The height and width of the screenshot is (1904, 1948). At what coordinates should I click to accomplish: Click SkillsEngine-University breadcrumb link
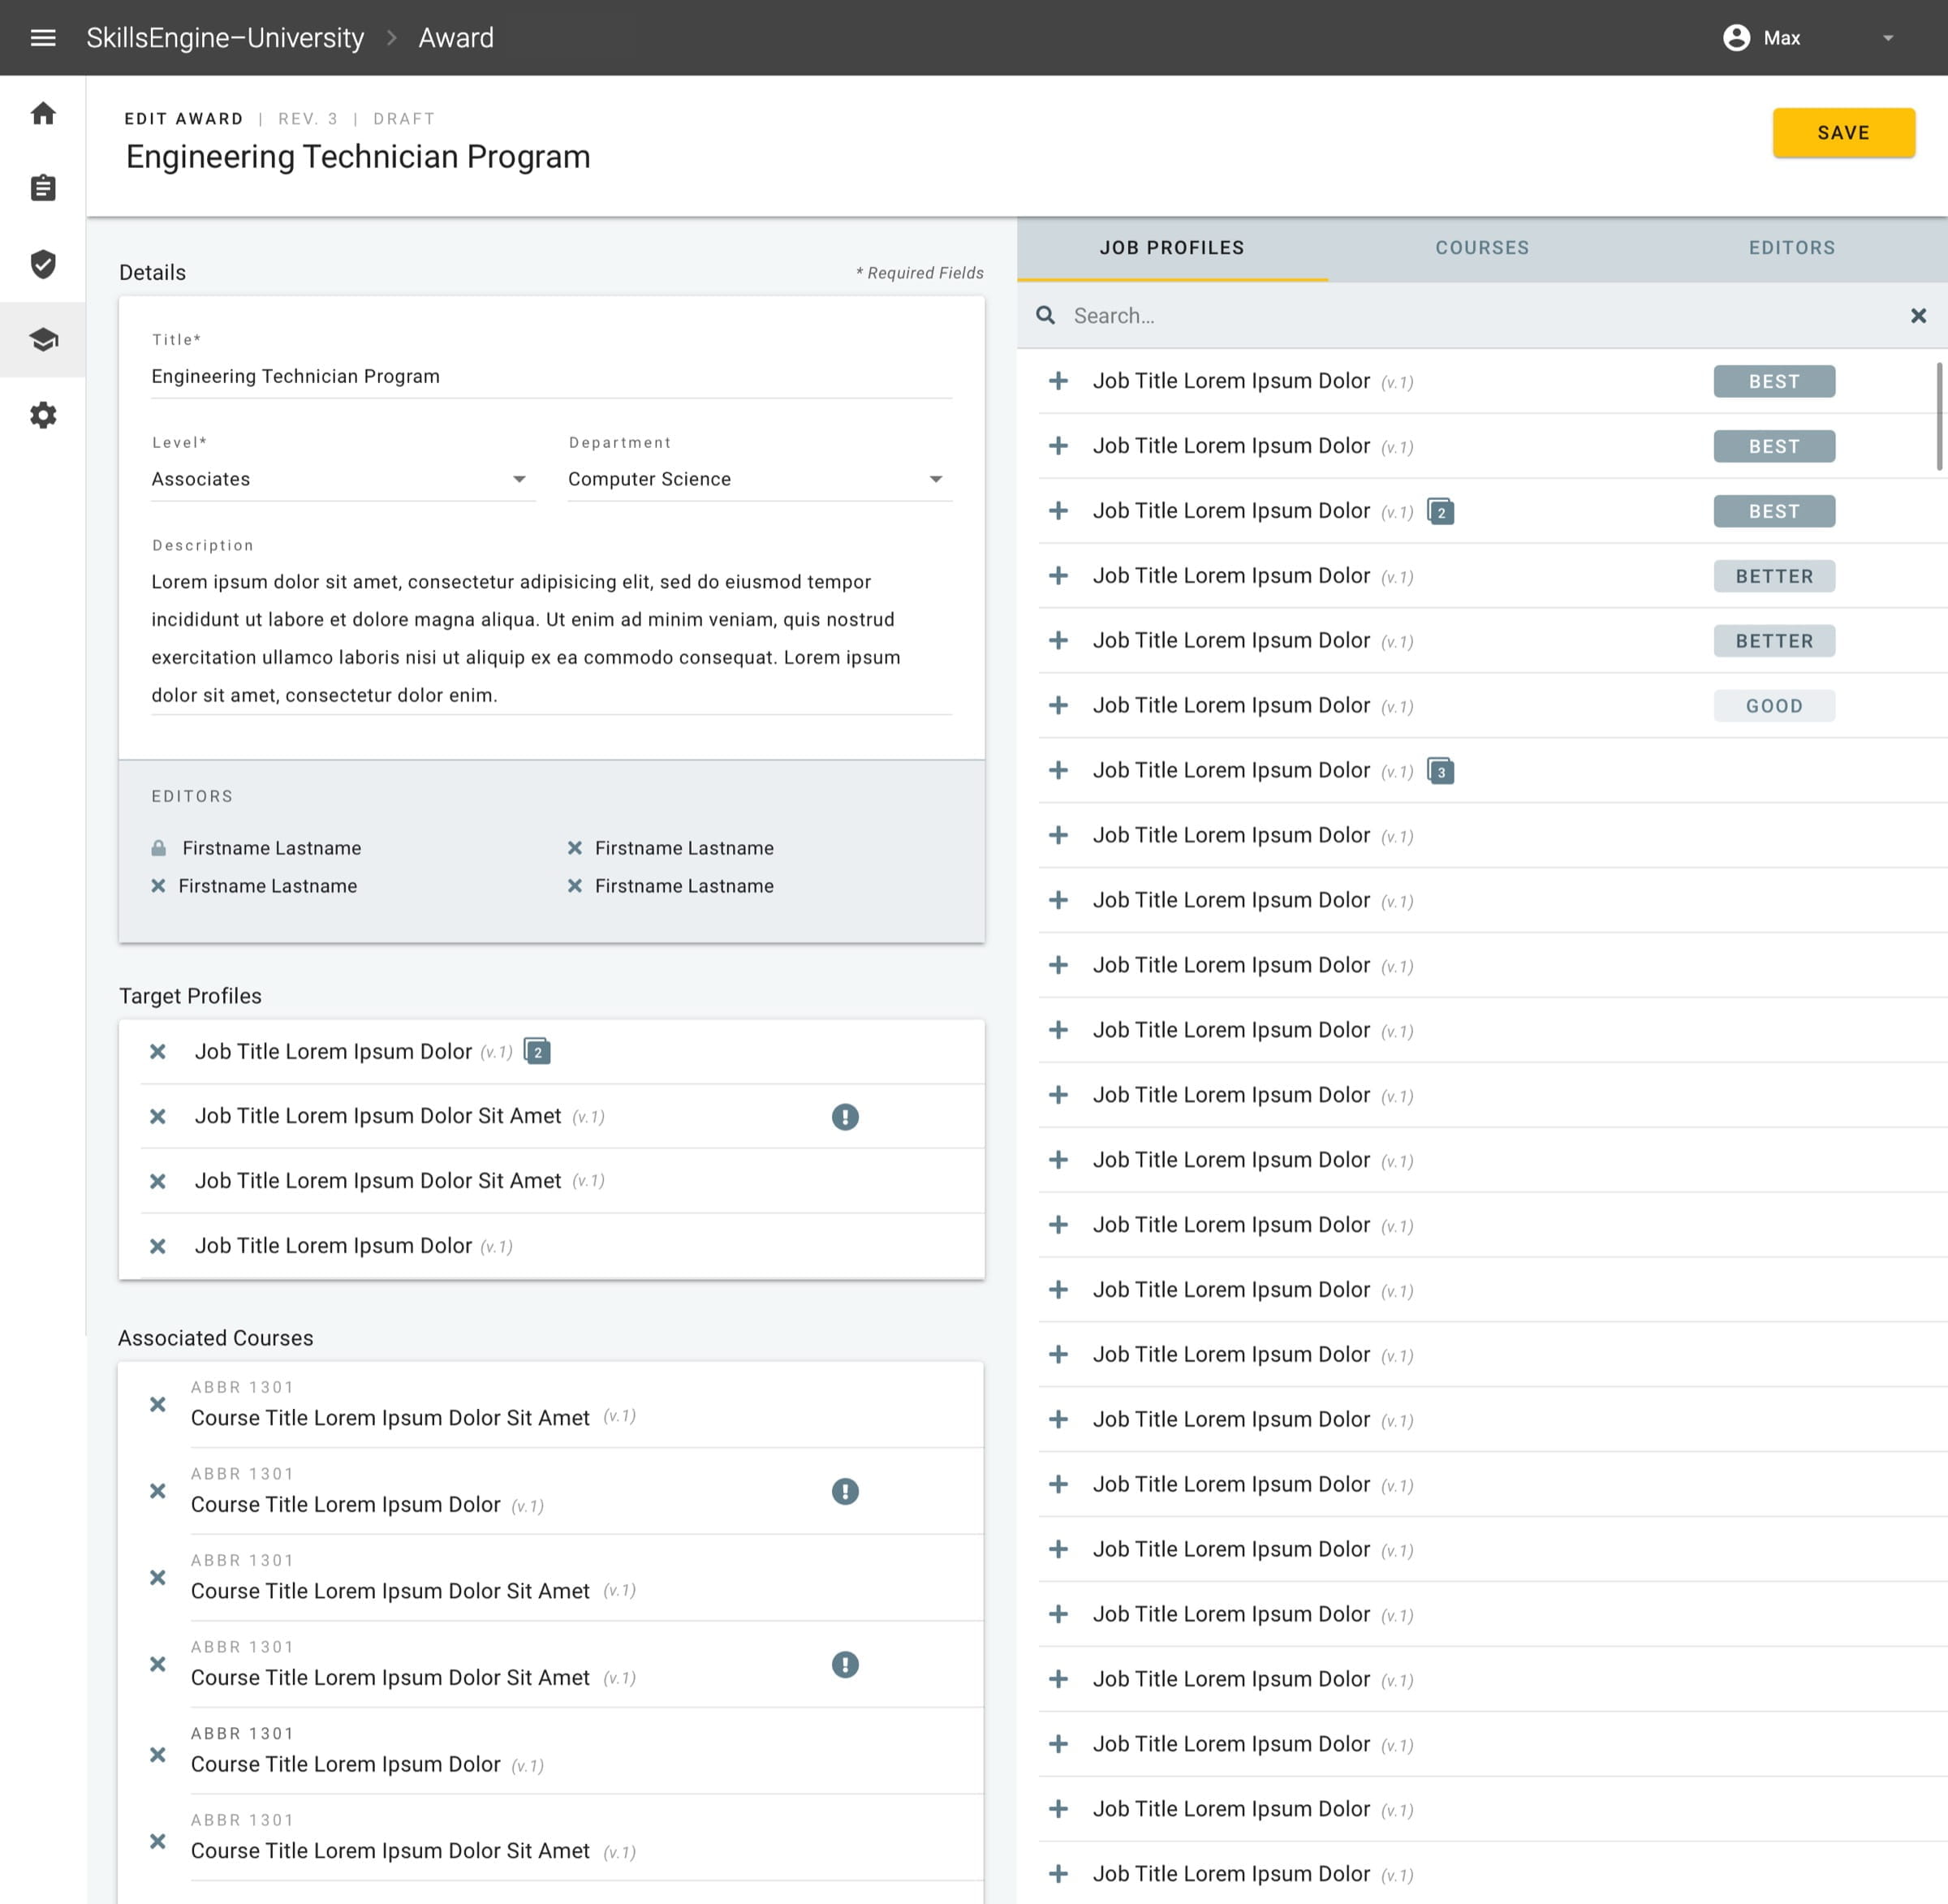tap(225, 38)
